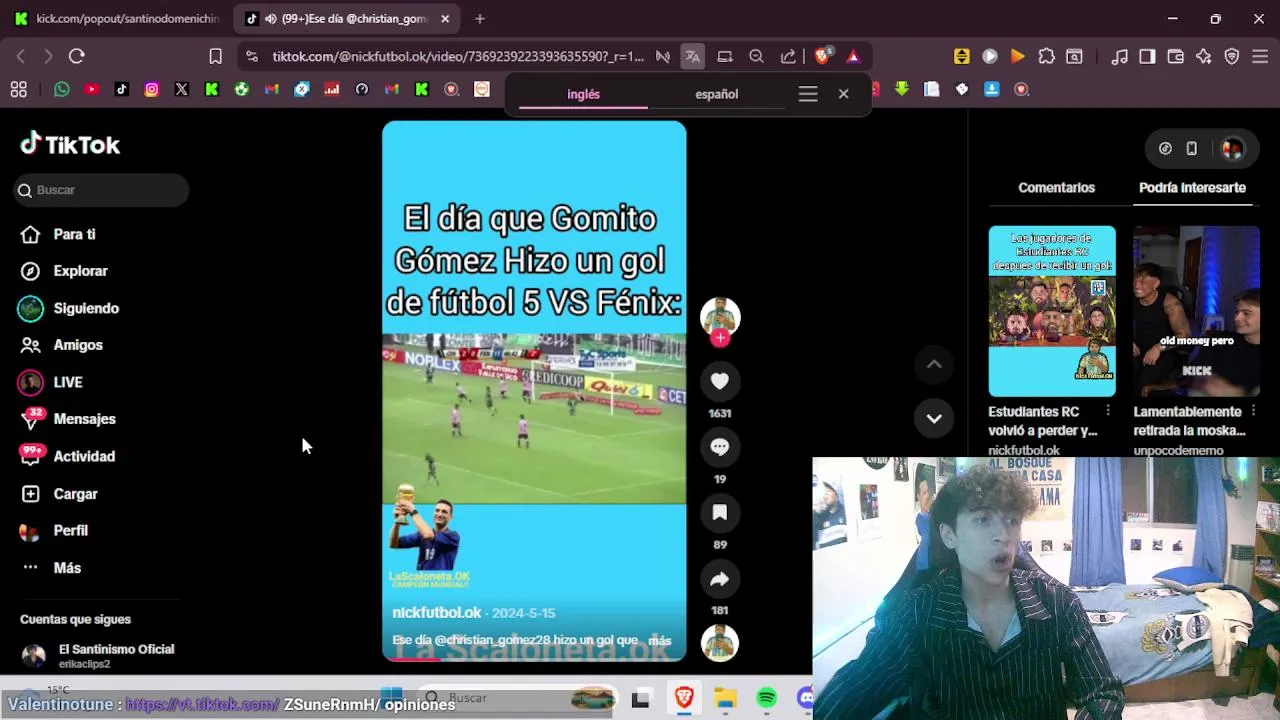Open the comments bubble showing 19
Screen dimensions: 1280x720
click(x=720, y=447)
